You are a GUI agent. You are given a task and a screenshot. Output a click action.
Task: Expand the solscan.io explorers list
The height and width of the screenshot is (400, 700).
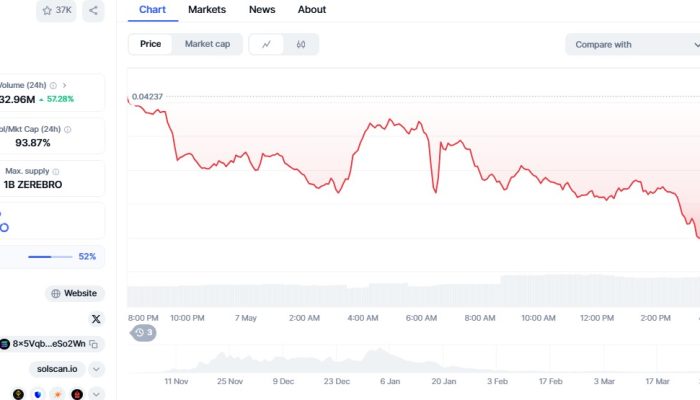96,369
